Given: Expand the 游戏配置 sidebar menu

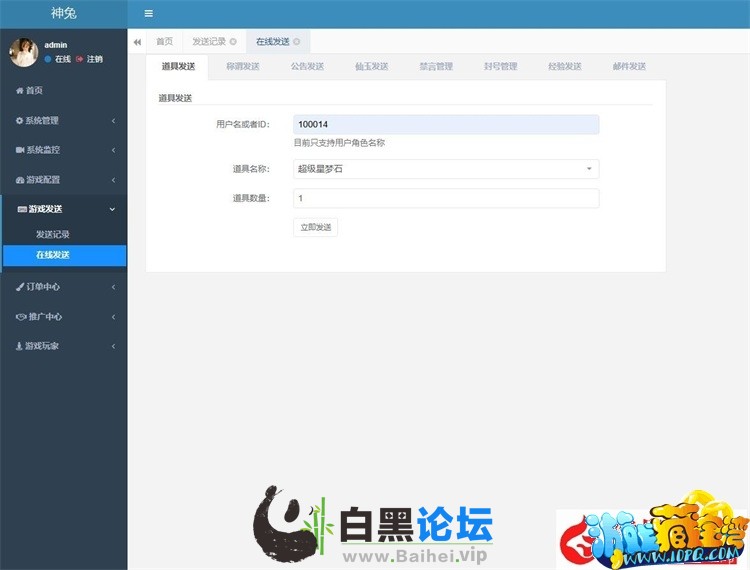Looking at the screenshot, I should 64,180.
